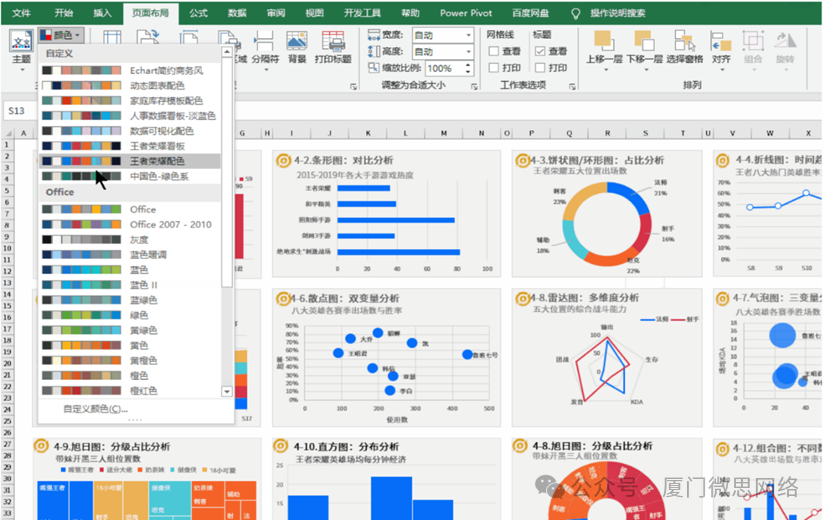This screenshot has height=520, width=825.
Task: Toggle 网格线 查看 checkbox
Action: (494, 51)
